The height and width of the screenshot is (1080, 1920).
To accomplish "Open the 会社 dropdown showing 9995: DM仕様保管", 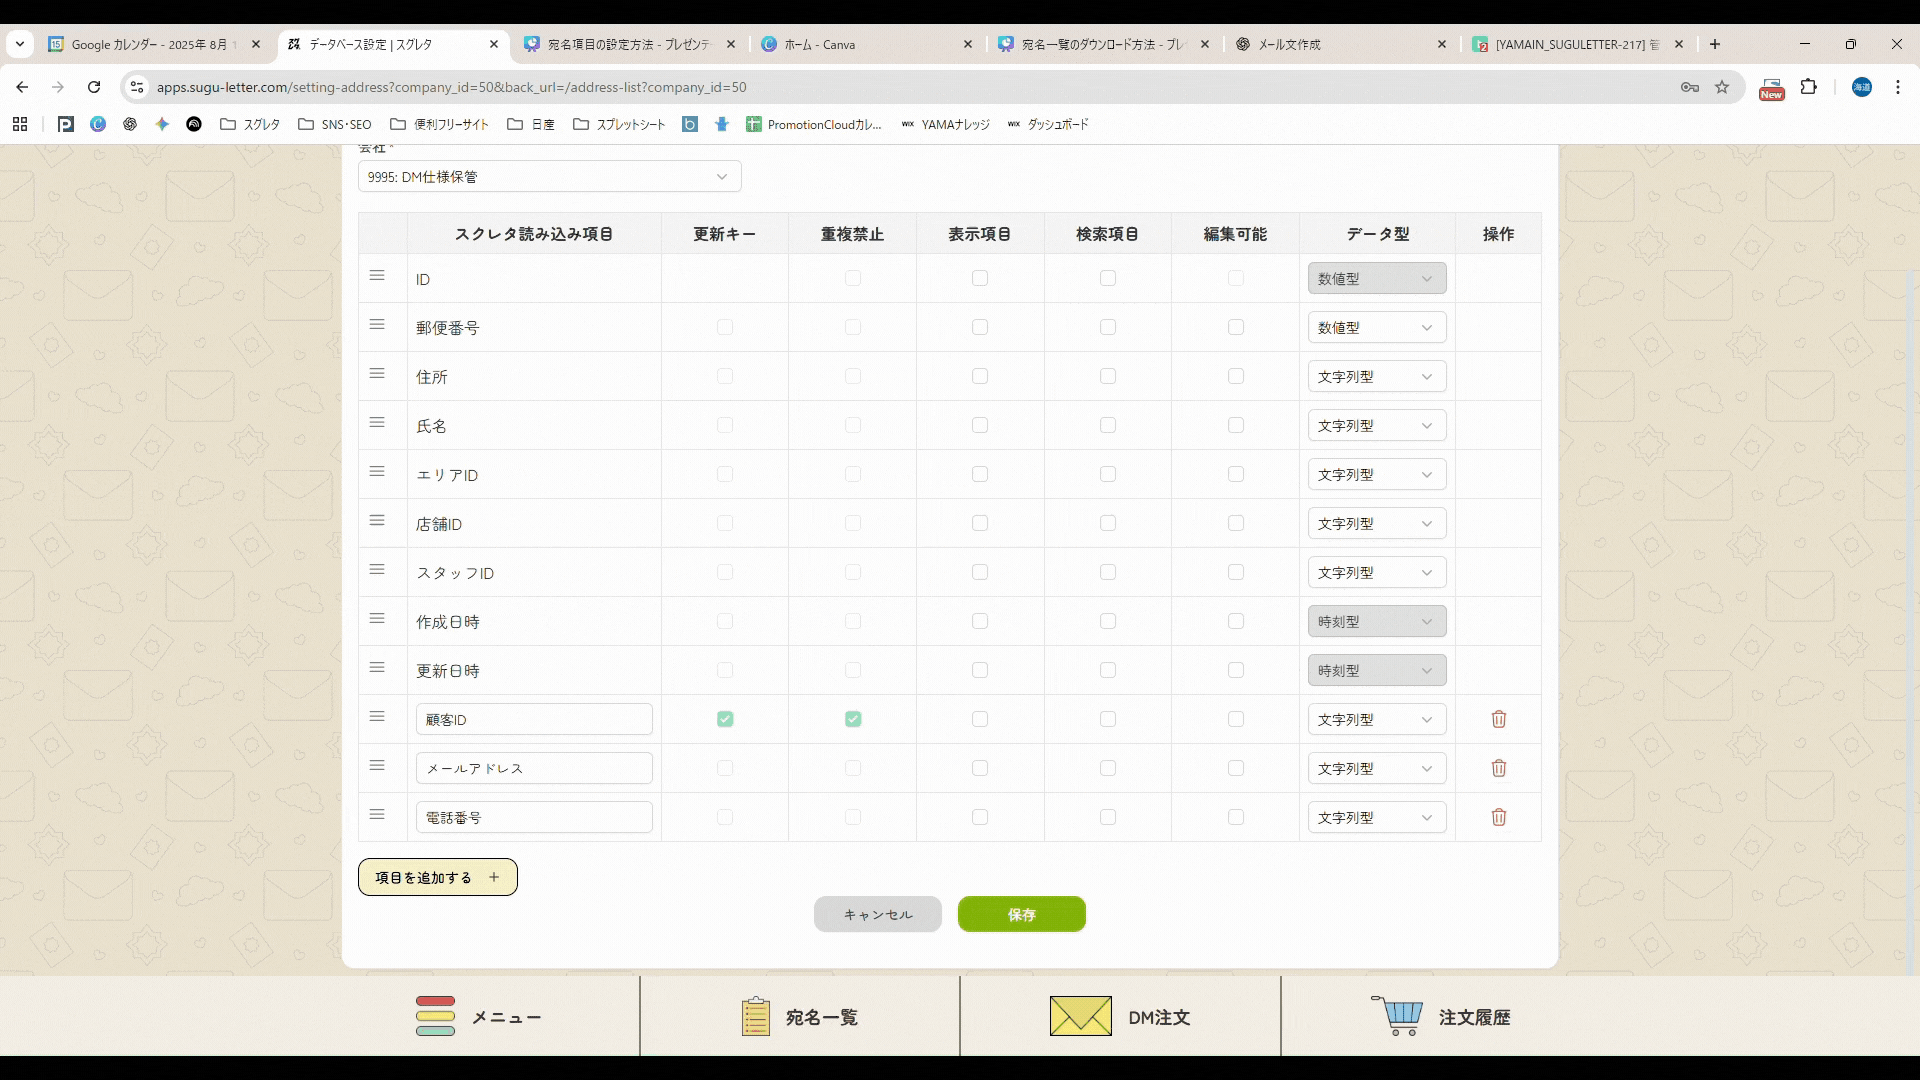I will coord(549,177).
